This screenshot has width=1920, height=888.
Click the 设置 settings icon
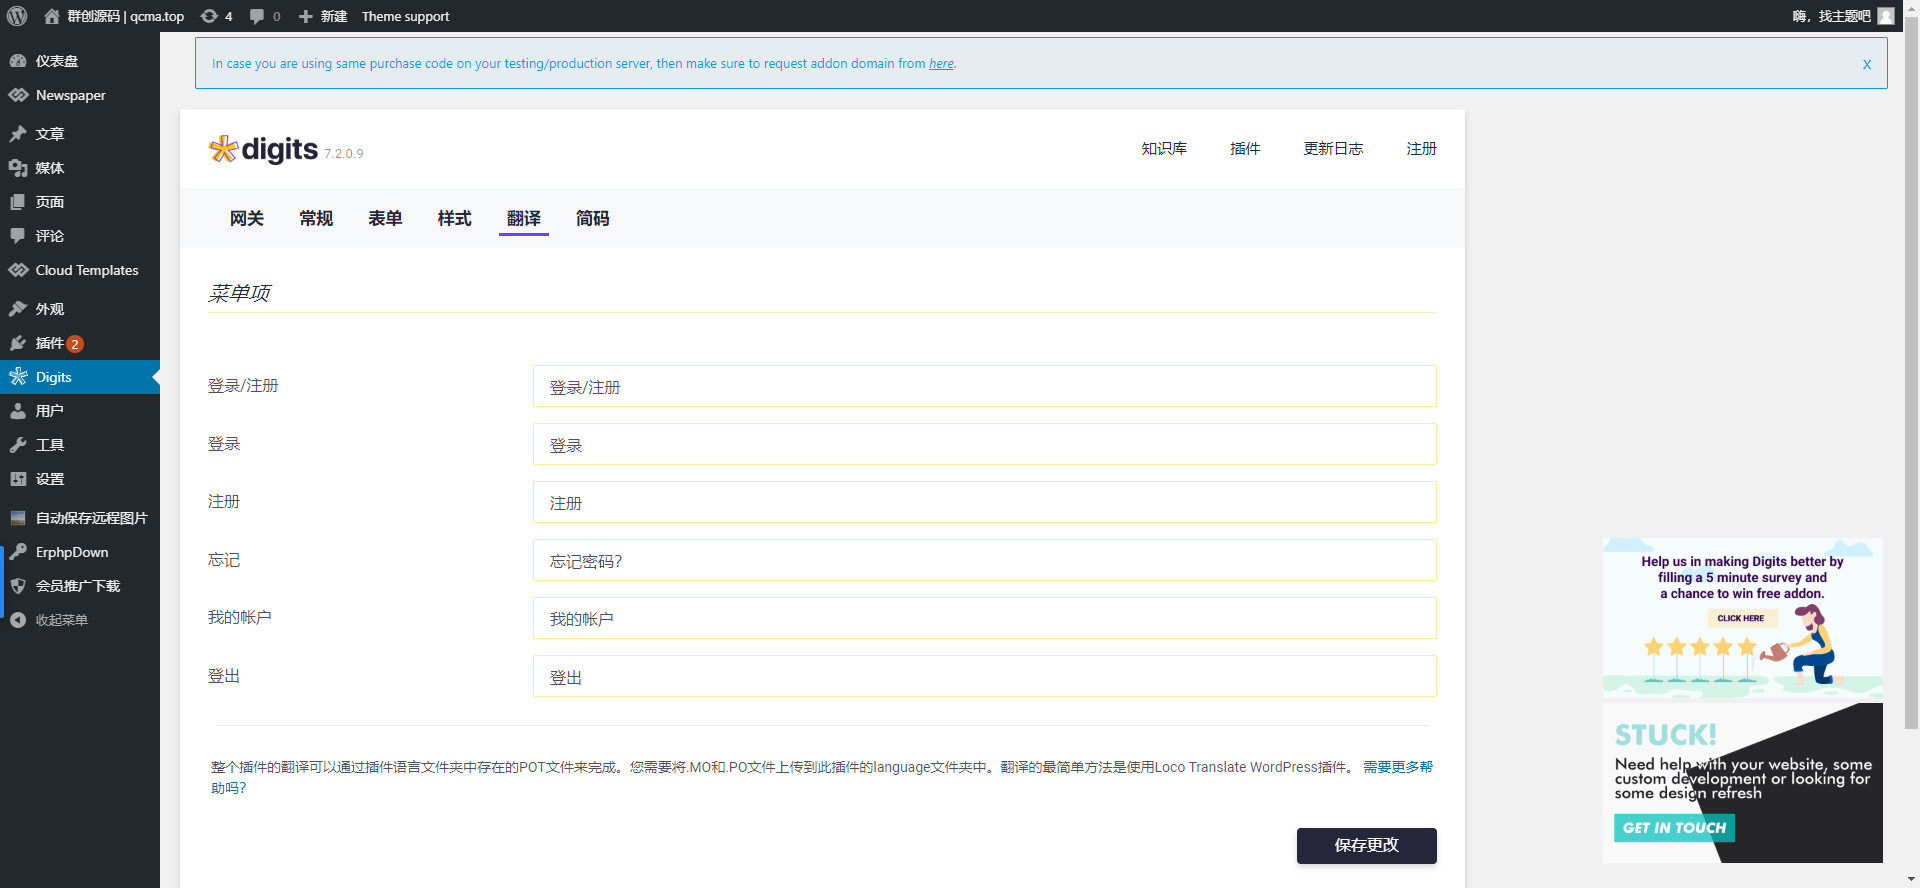tap(18, 479)
